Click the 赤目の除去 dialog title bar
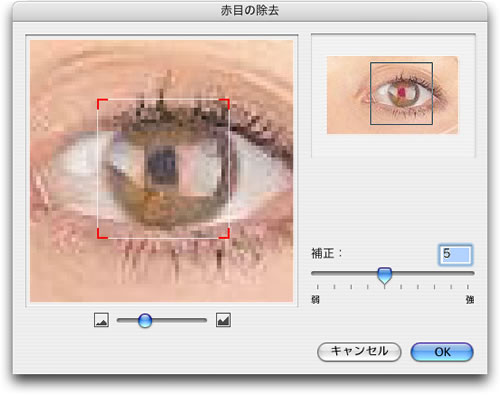This screenshot has width=500, height=395. (x=250, y=11)
